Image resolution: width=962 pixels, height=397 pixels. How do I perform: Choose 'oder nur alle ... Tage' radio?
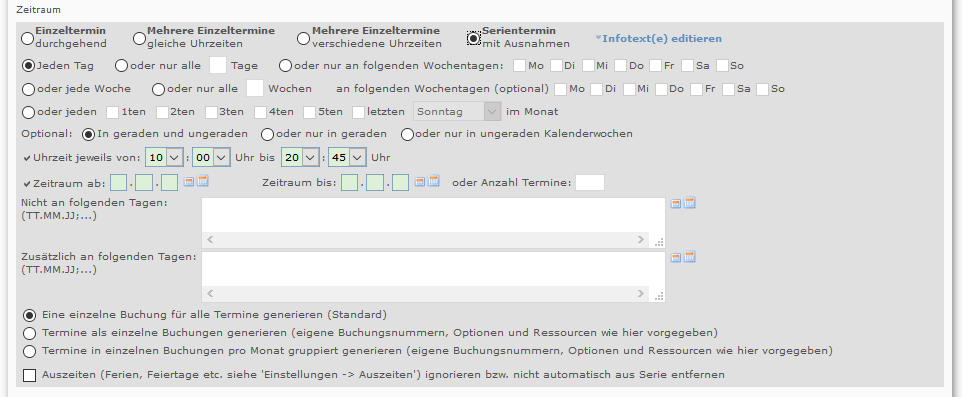click(x=121, y=66)
